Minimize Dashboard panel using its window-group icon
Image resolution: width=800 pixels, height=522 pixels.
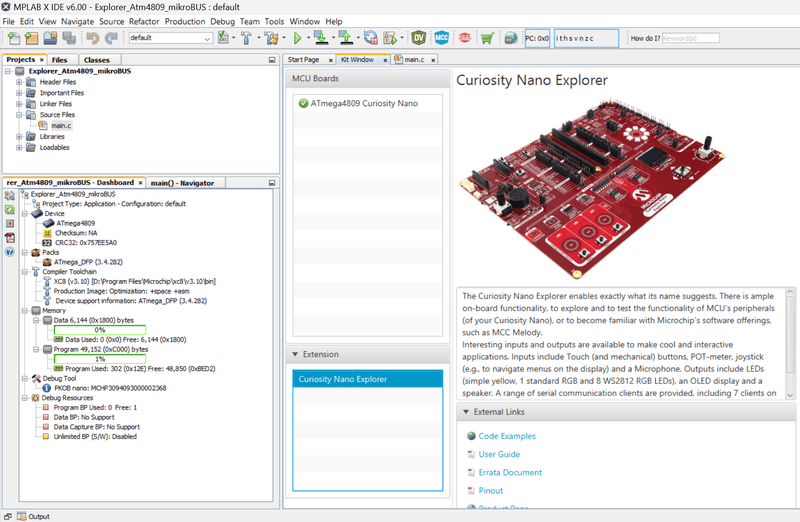coord(272,183)
